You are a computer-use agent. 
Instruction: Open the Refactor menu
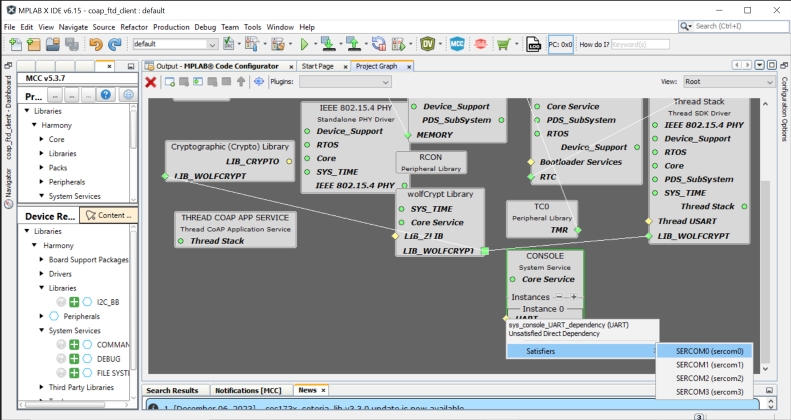point(134,27)
